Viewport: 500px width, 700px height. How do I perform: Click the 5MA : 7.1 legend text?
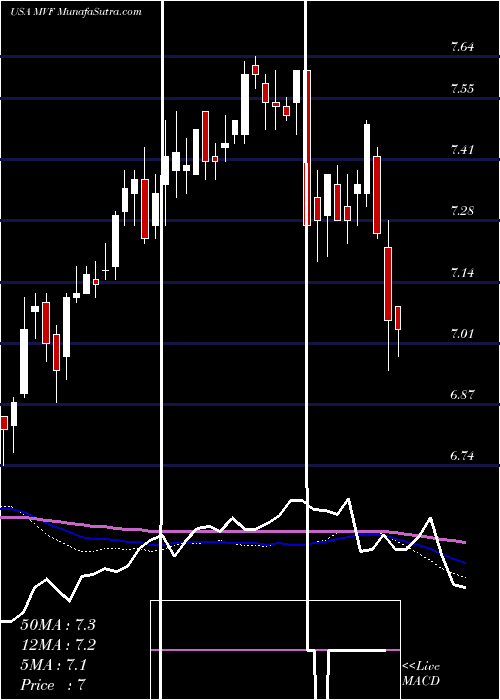click(x=54, y=665)
